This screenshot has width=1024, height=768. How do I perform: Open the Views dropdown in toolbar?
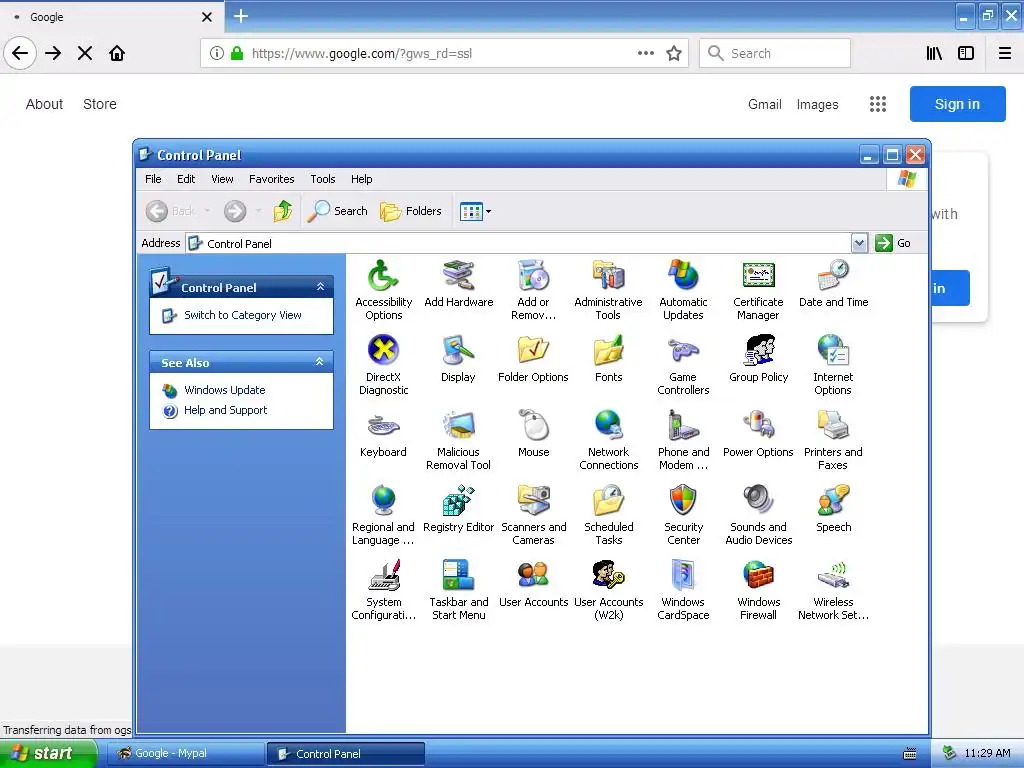point(475,211)
